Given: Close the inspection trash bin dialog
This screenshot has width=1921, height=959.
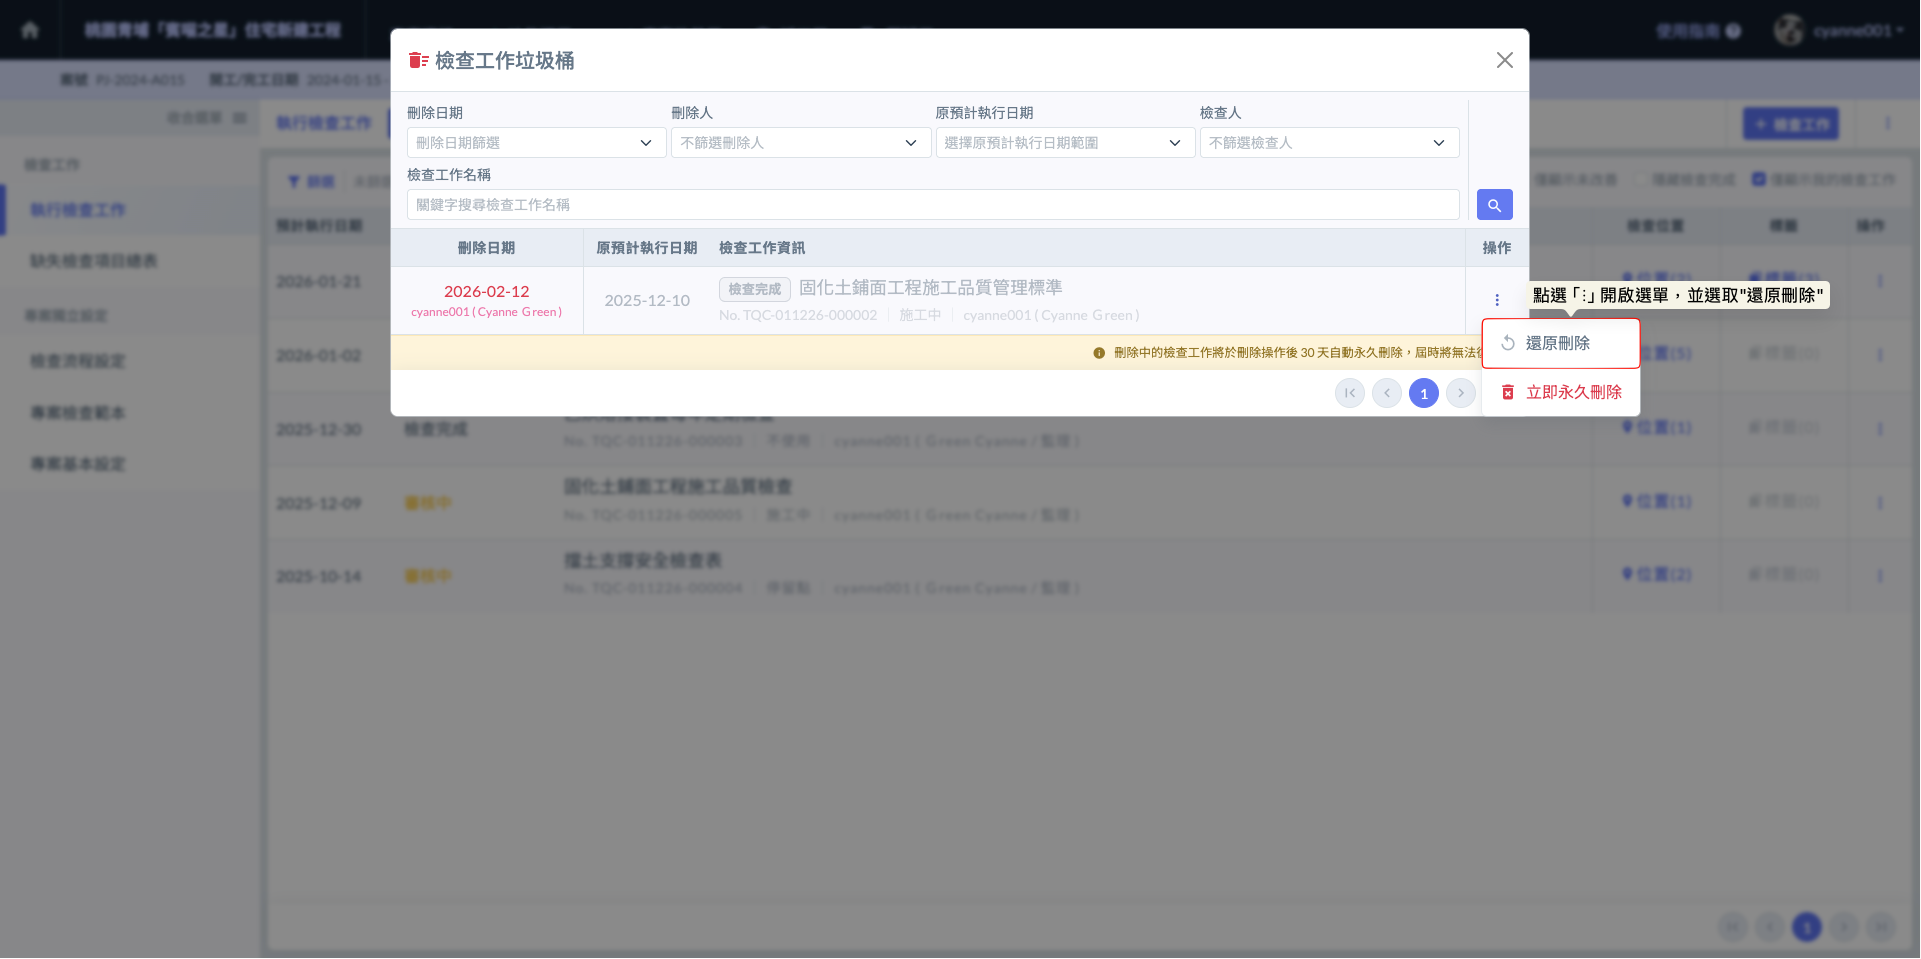Looking at the screenshot, I should (x=1504, y=60).
